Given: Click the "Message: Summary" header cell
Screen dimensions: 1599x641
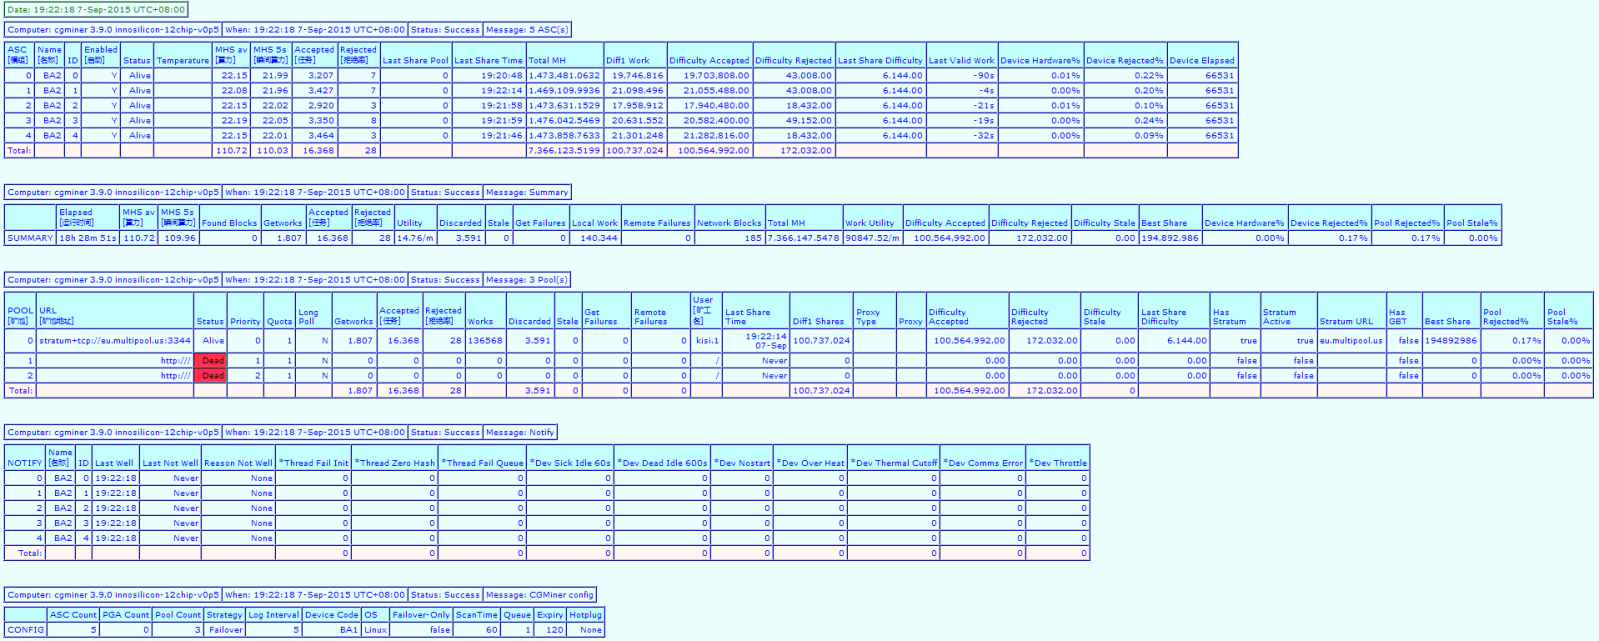Looking at the screenshot, I should (x=527, y=192).
